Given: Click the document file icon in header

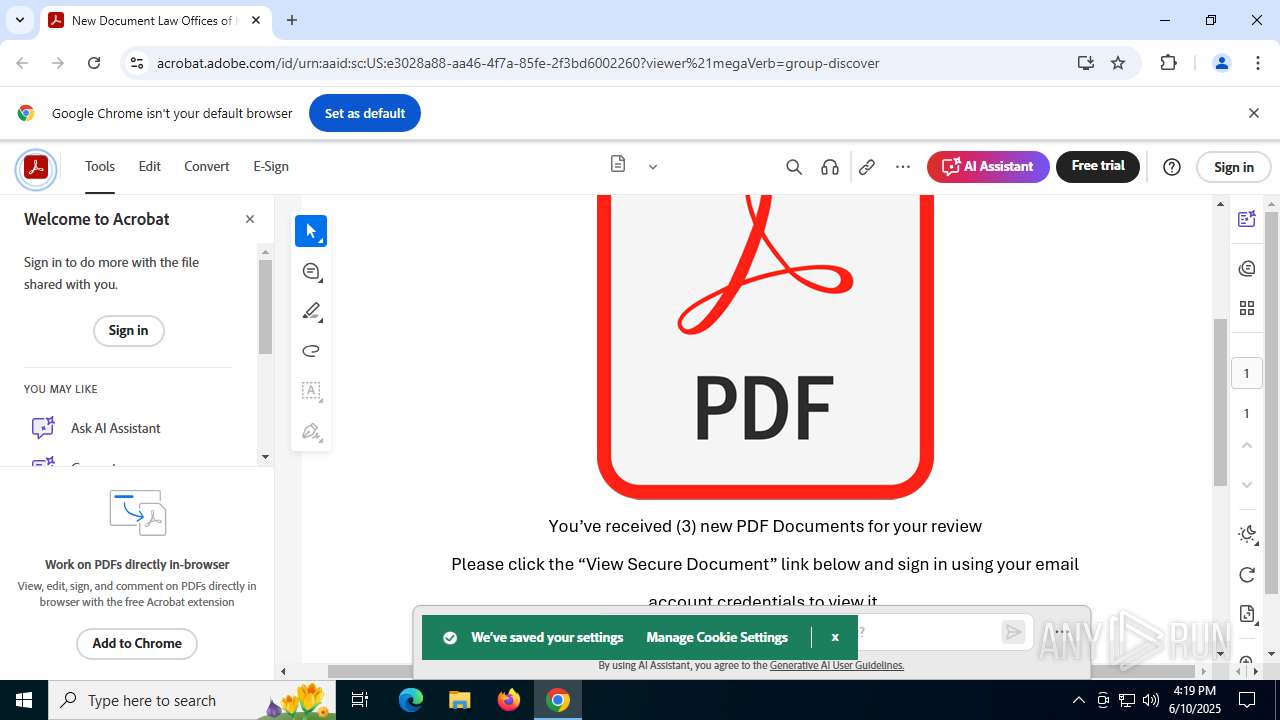Looking at the screenshot, I should coord(618,165).
